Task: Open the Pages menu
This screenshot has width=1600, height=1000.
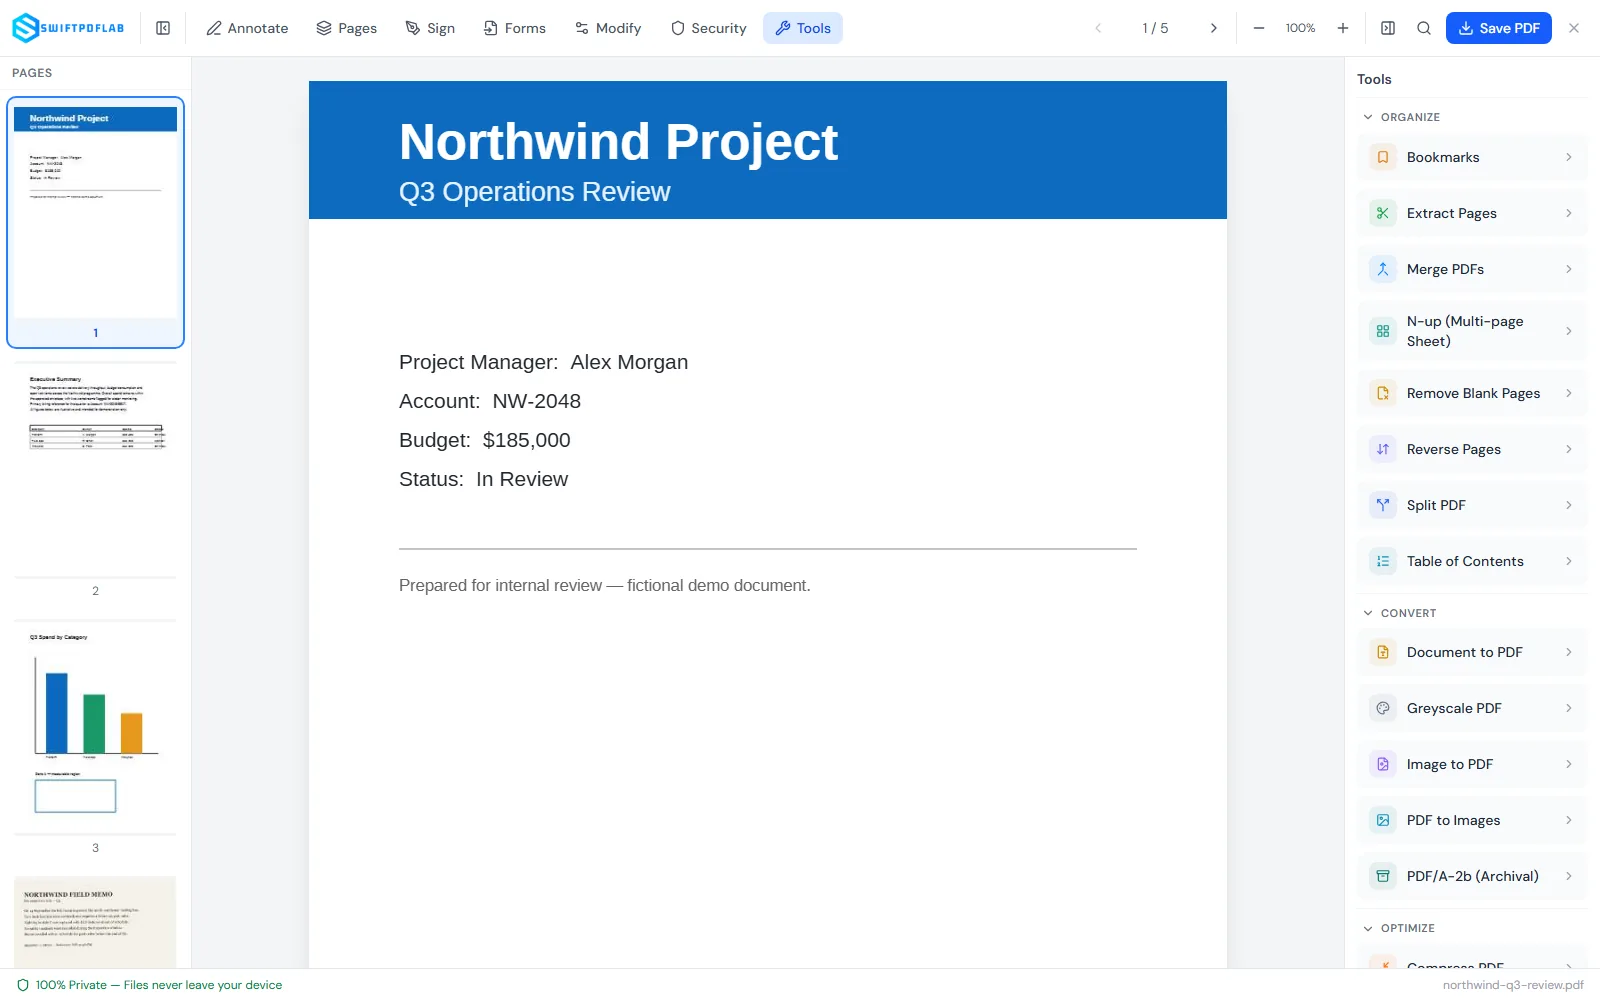Action: (x=346, y=28)
